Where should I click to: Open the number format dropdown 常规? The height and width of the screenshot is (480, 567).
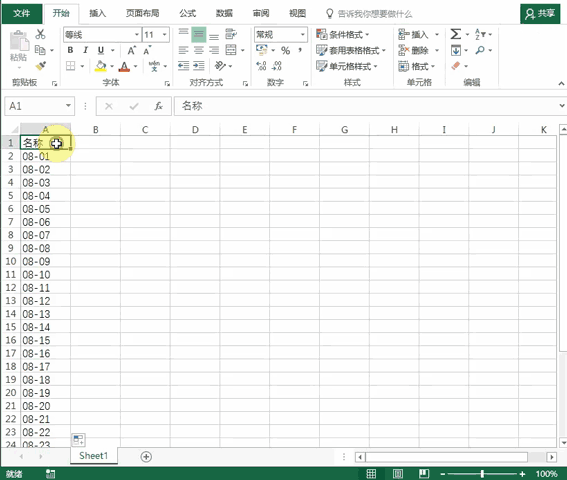click(302, 35)
